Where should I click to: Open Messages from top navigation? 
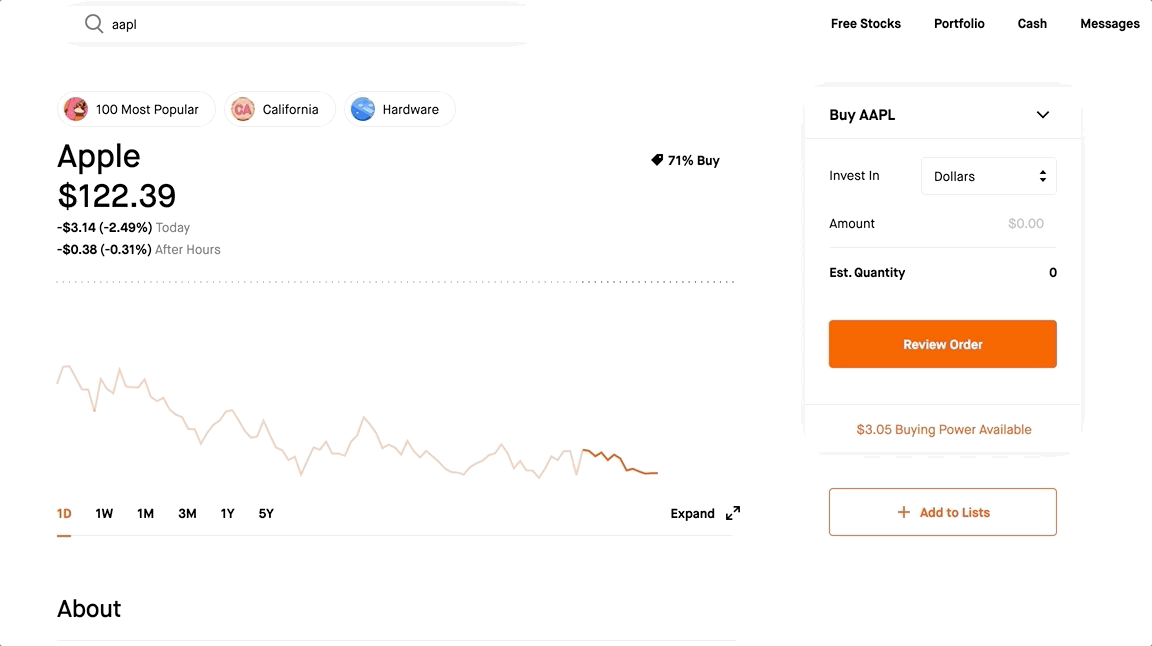pyautogui.click(x=1109, y=24)
